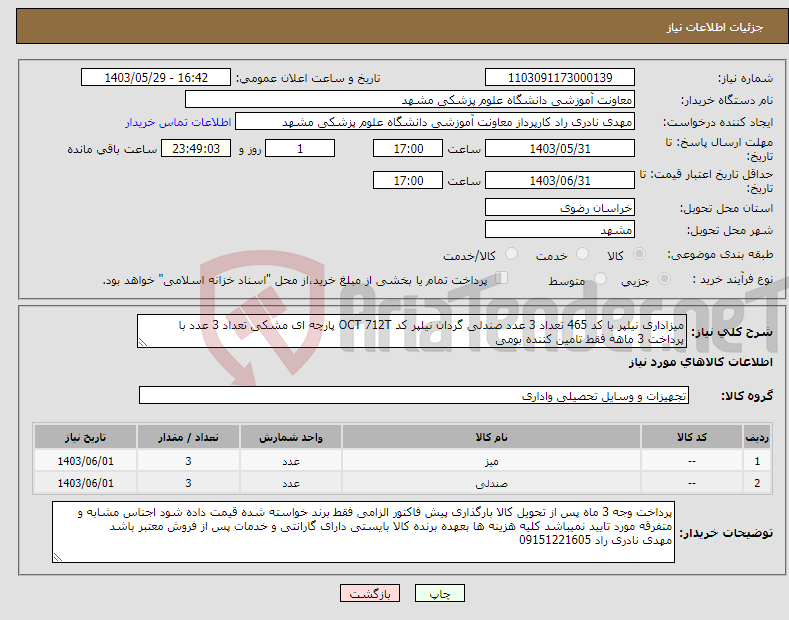Click the شرح کلی نیاز label
789x620 pixels.
[732, 332]
